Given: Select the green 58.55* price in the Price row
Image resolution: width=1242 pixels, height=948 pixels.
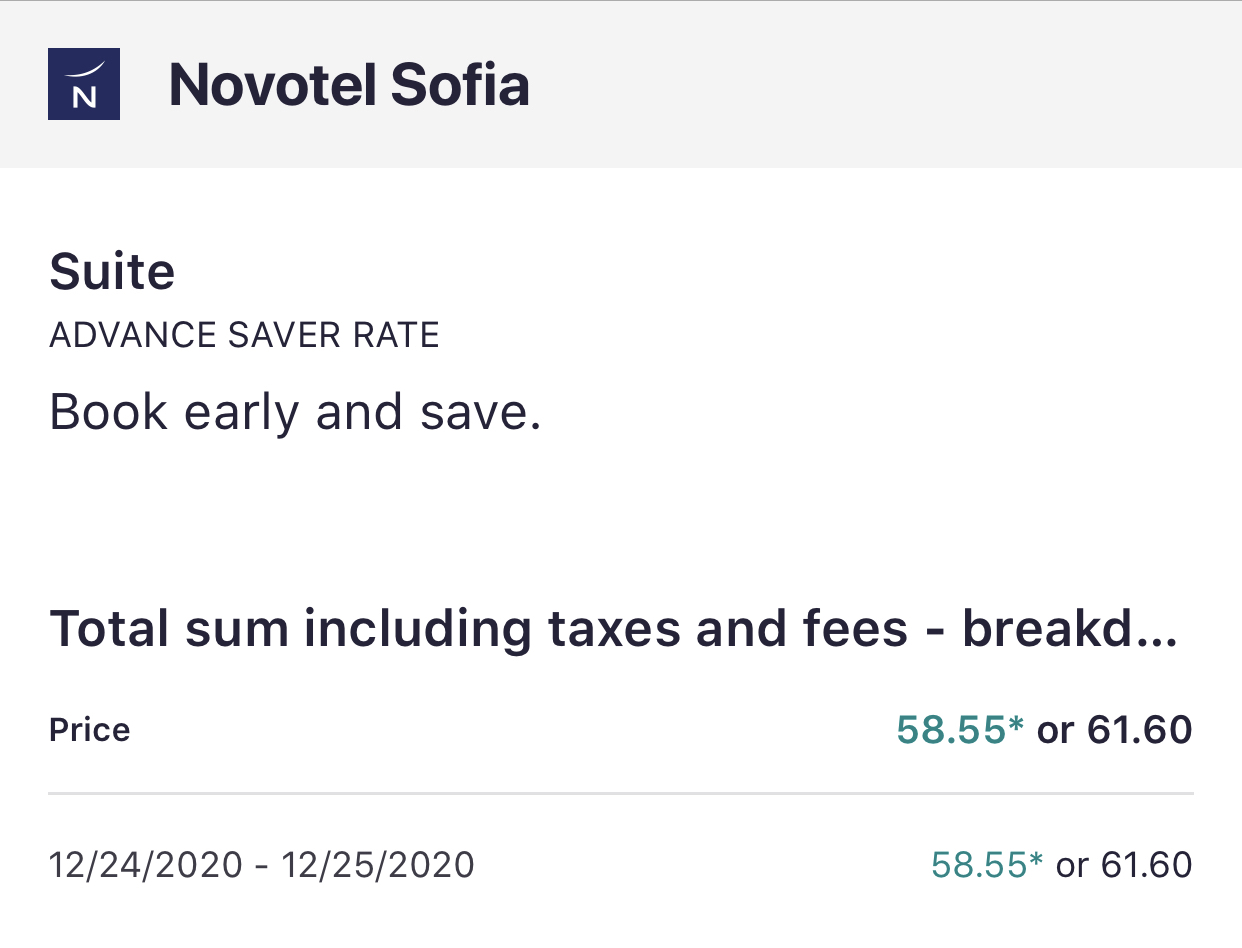Looking at the screenshot, I should coord(960,730).
